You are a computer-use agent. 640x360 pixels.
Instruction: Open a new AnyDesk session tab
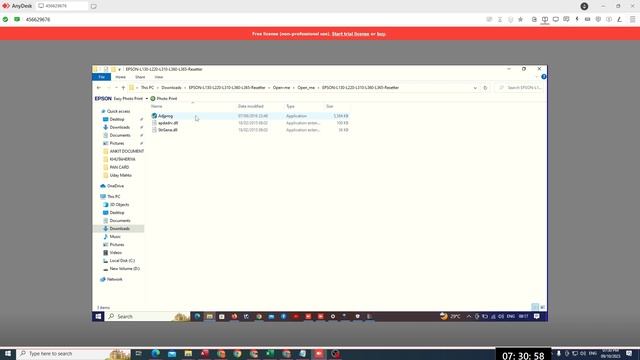[x=94, y=6]
